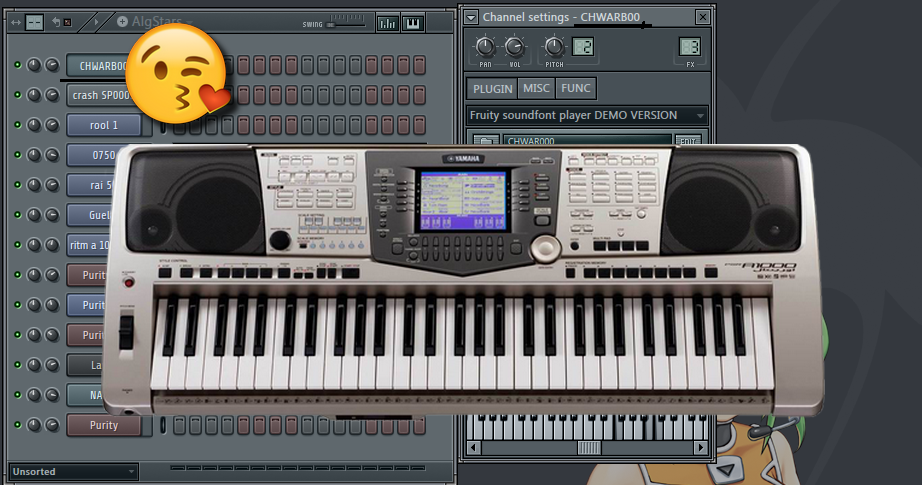Click the pan knob of rool 1 channel
The height and width of the screenshot is (485, 922).
tap(34, 125)
